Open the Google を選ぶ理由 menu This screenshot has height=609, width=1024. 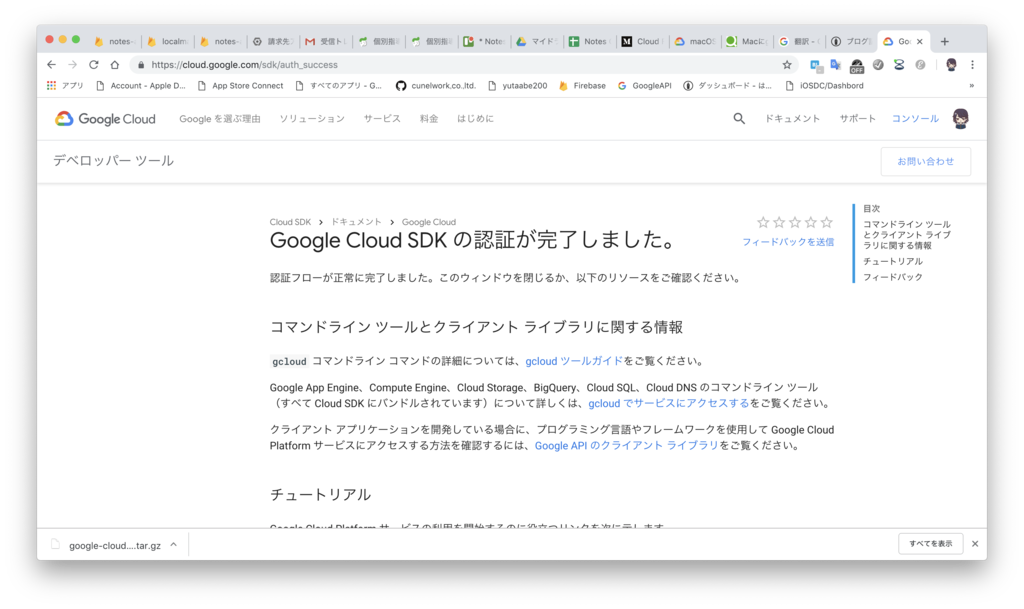[219, 119]
